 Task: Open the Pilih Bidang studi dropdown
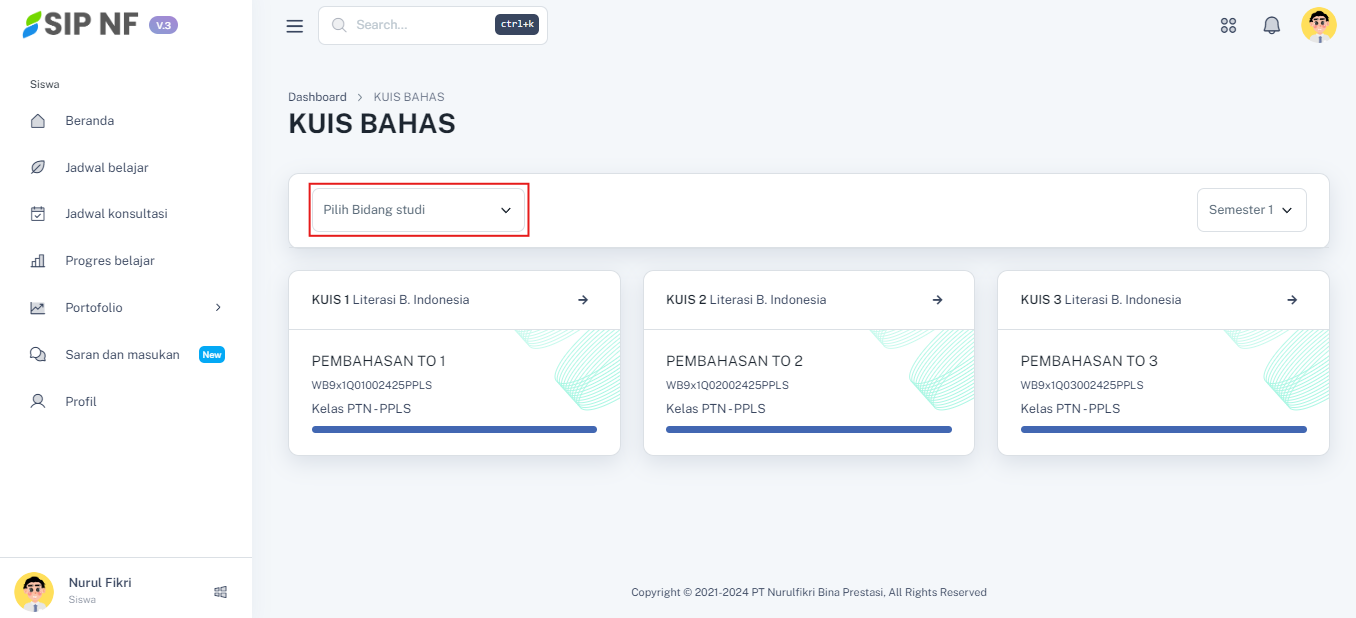click(417, 210)
